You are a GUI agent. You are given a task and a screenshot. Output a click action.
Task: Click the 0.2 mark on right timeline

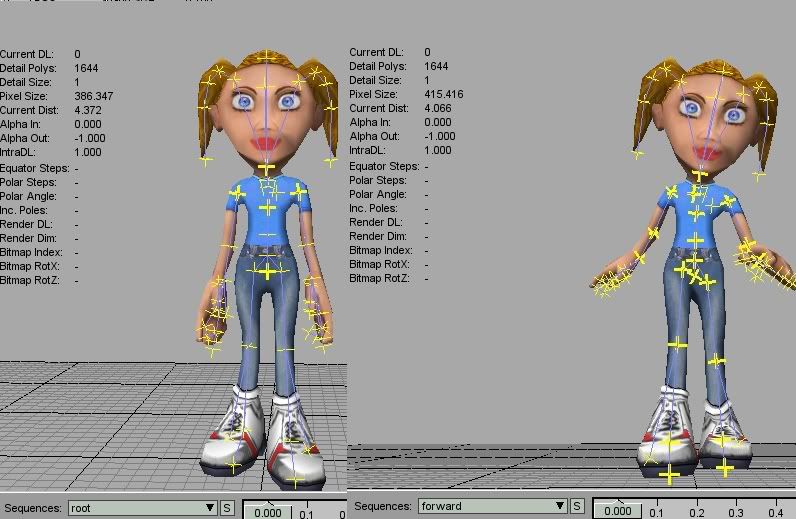coord(696,513)
